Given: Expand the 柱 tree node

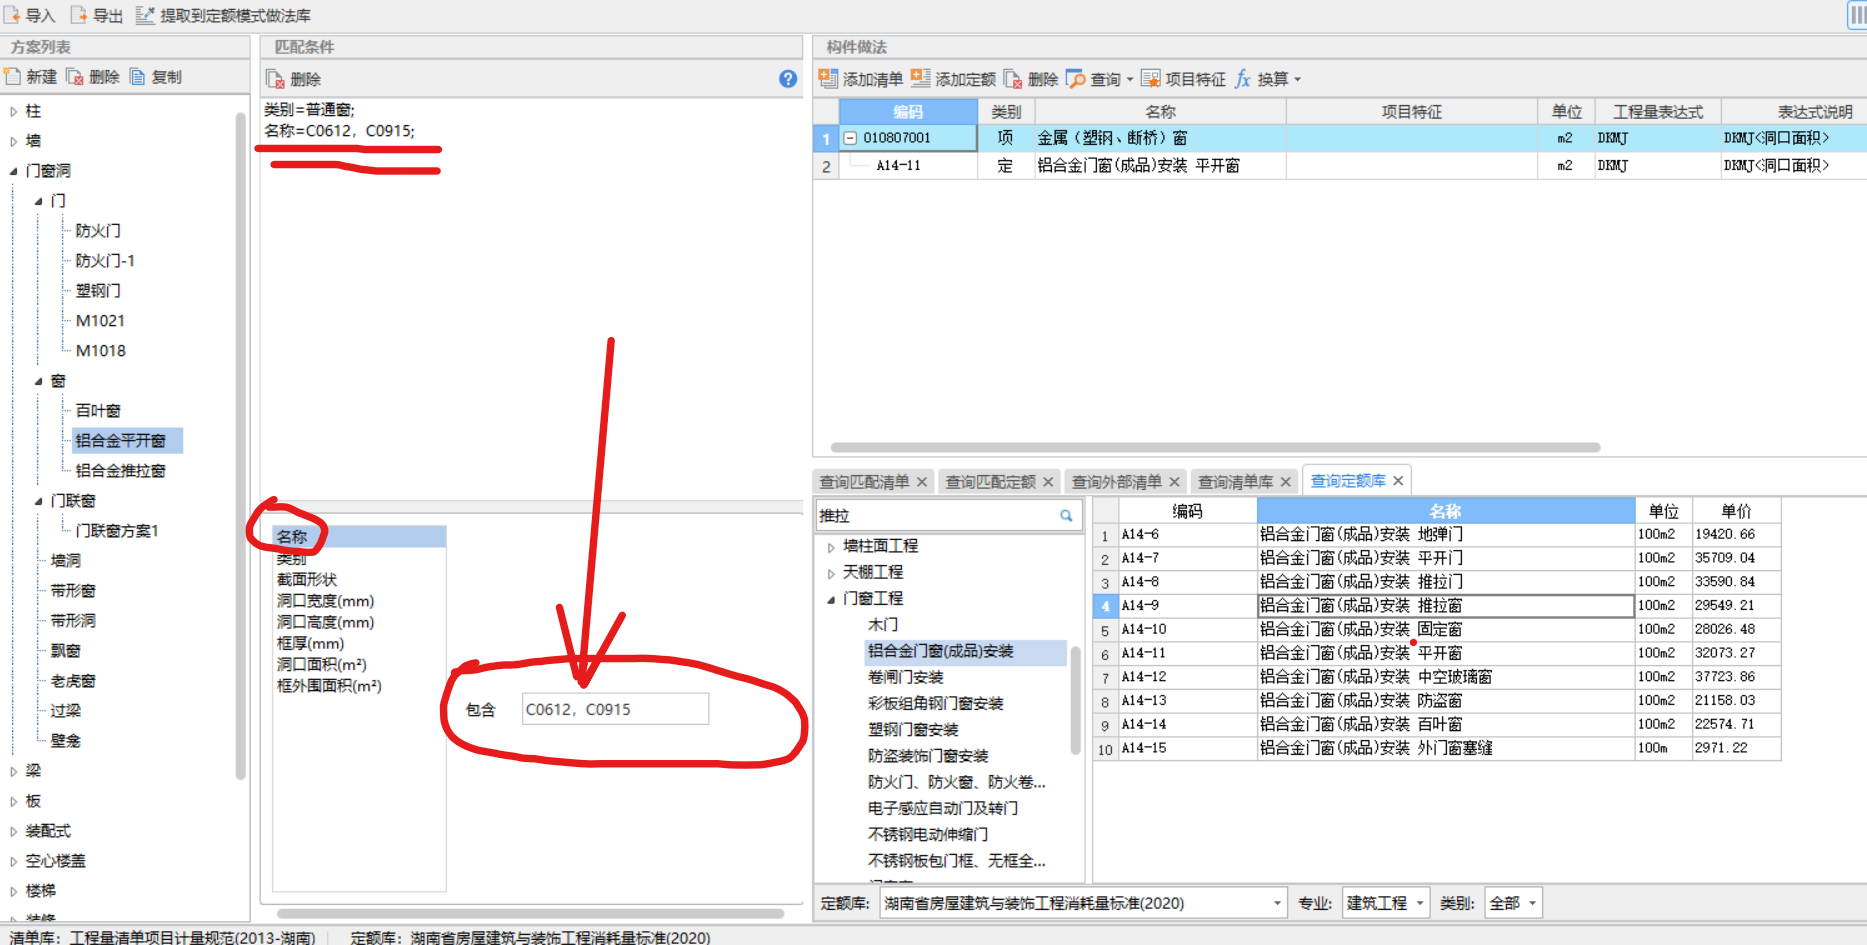Looking at the screenshot, I should tap(14, 111).
